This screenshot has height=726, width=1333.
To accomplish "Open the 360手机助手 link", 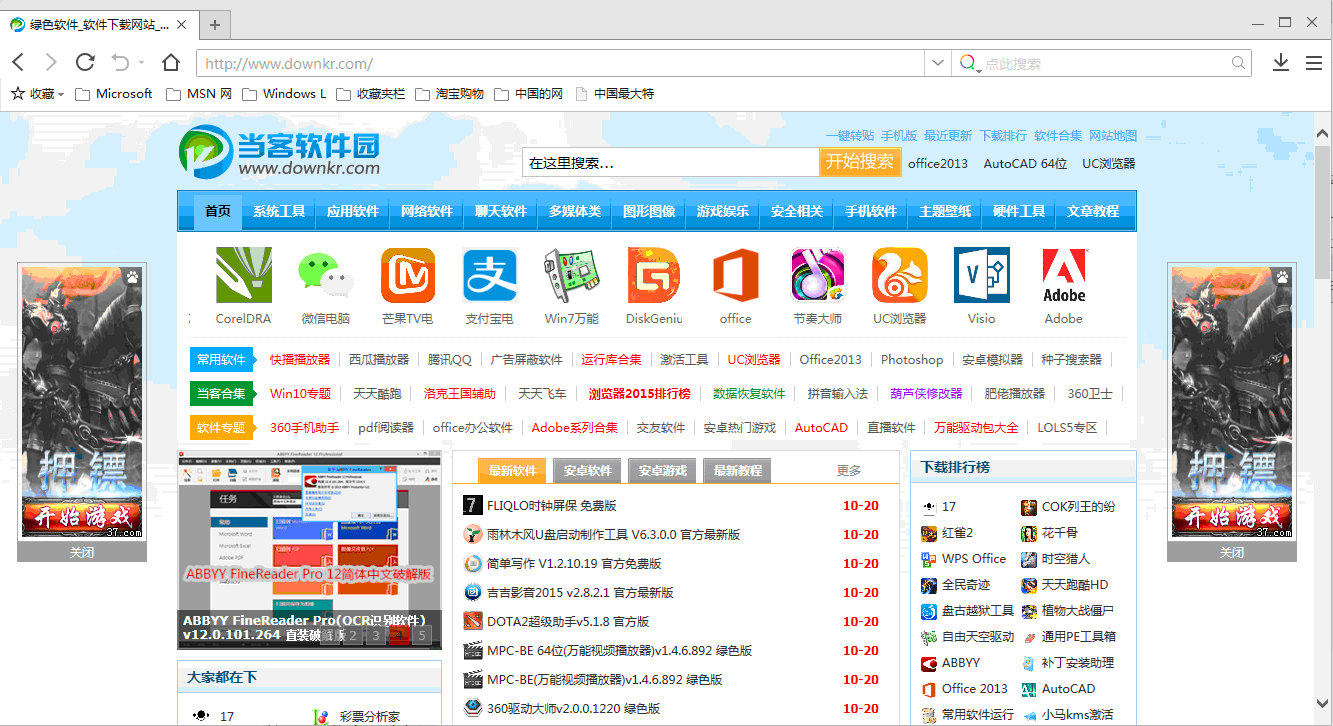I will pos(304,428).
